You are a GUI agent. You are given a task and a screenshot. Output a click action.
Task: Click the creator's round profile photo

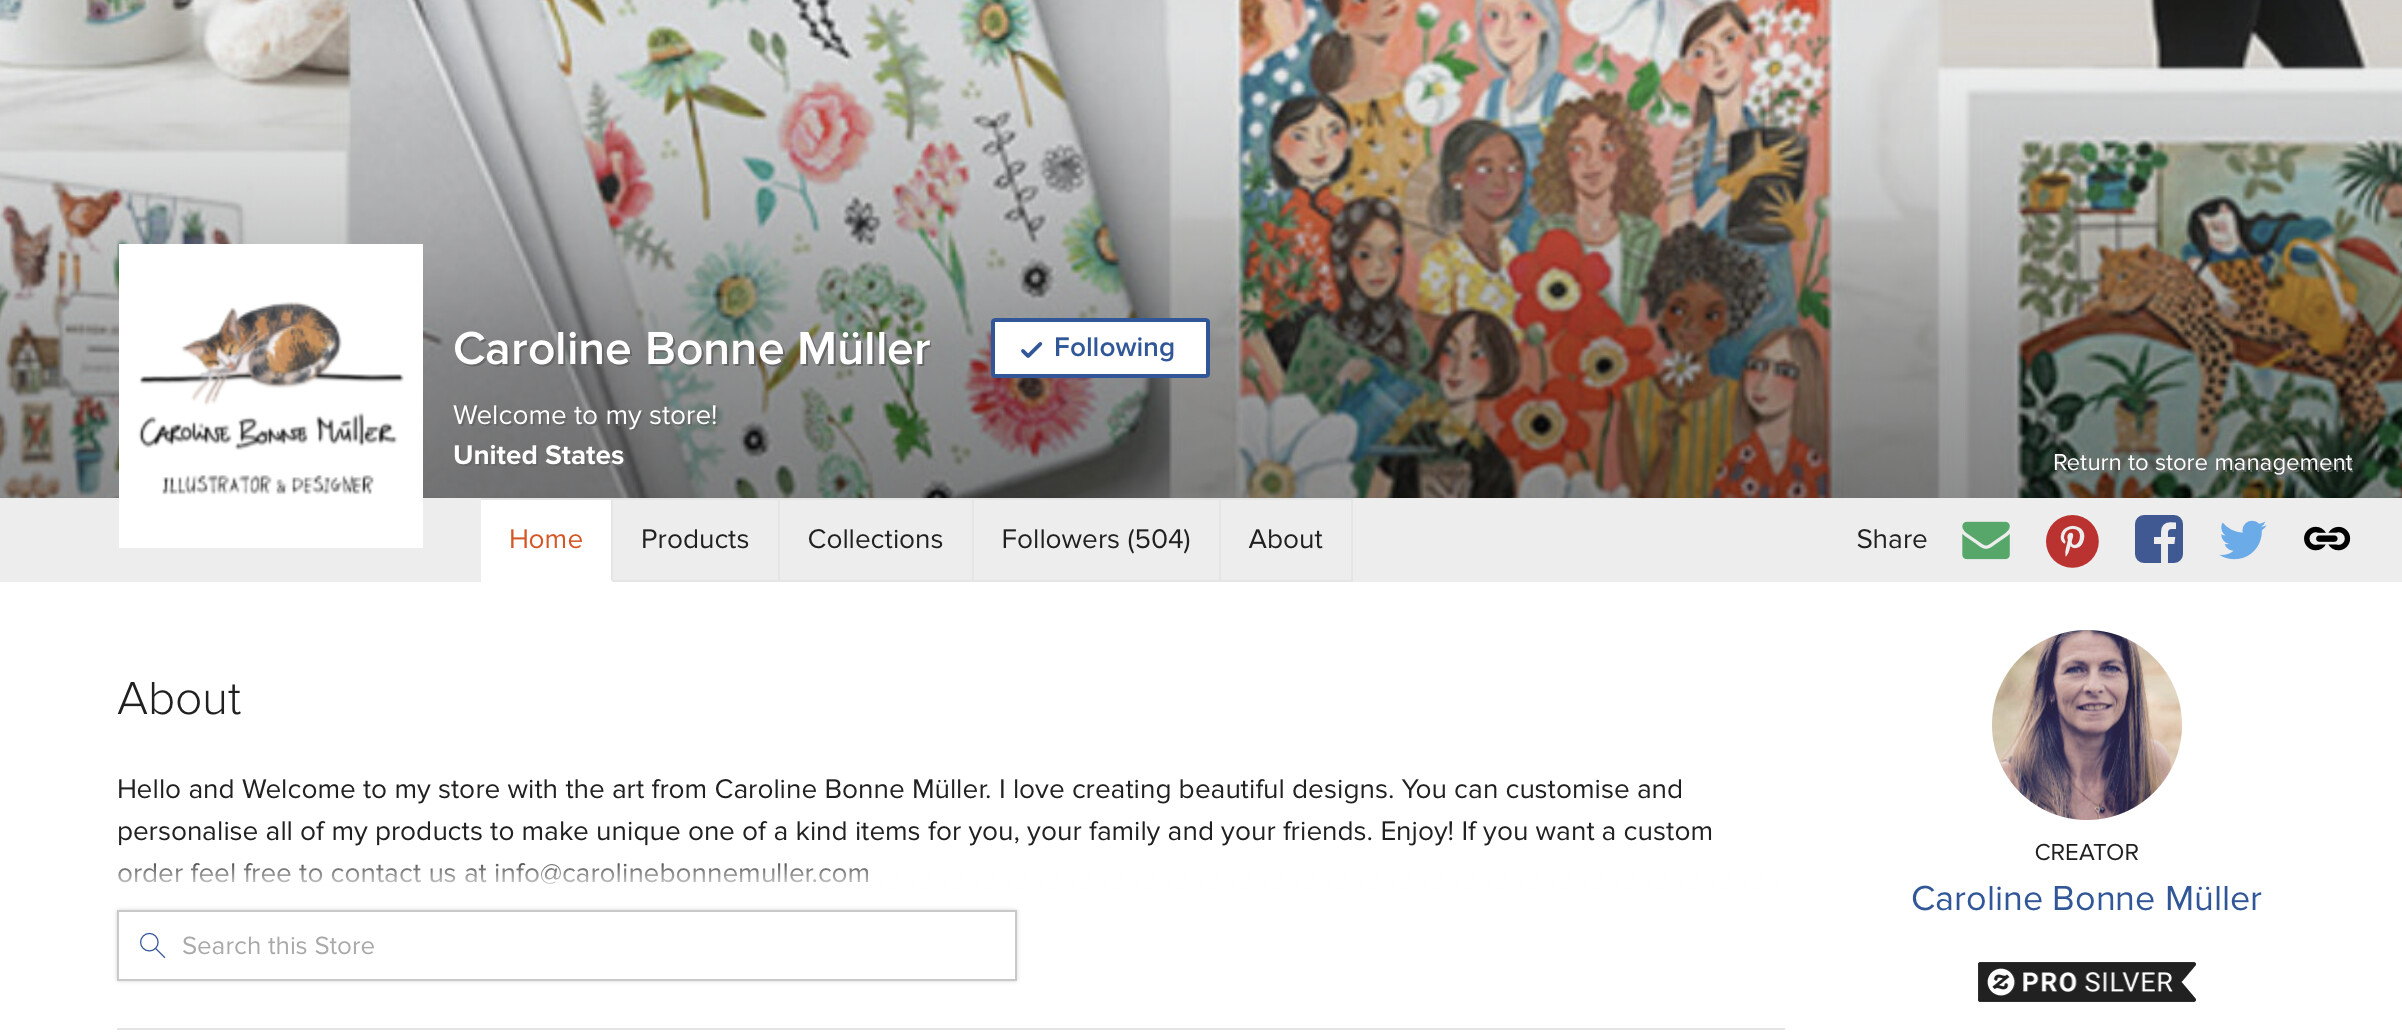coord(2087,725)
